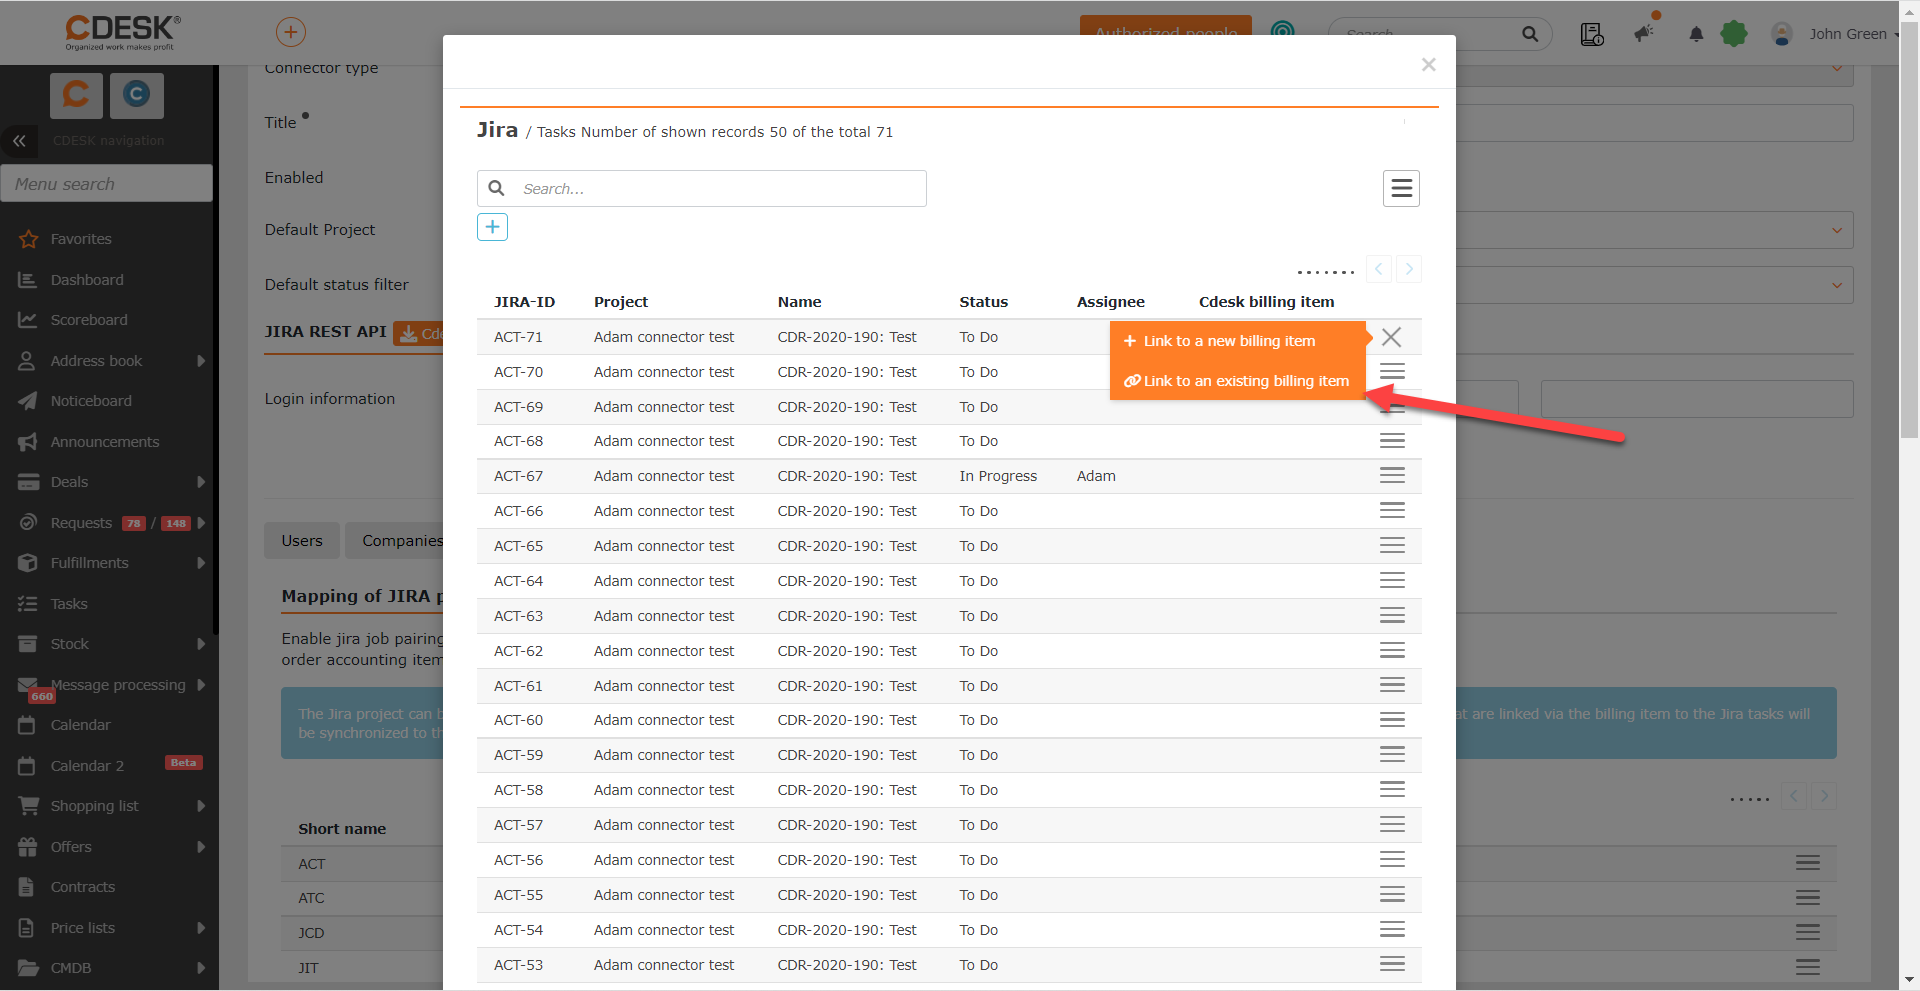Click the search magnifier in top bar
The height and width of the screenshot is (991, 1920).
click(1530, 34)
